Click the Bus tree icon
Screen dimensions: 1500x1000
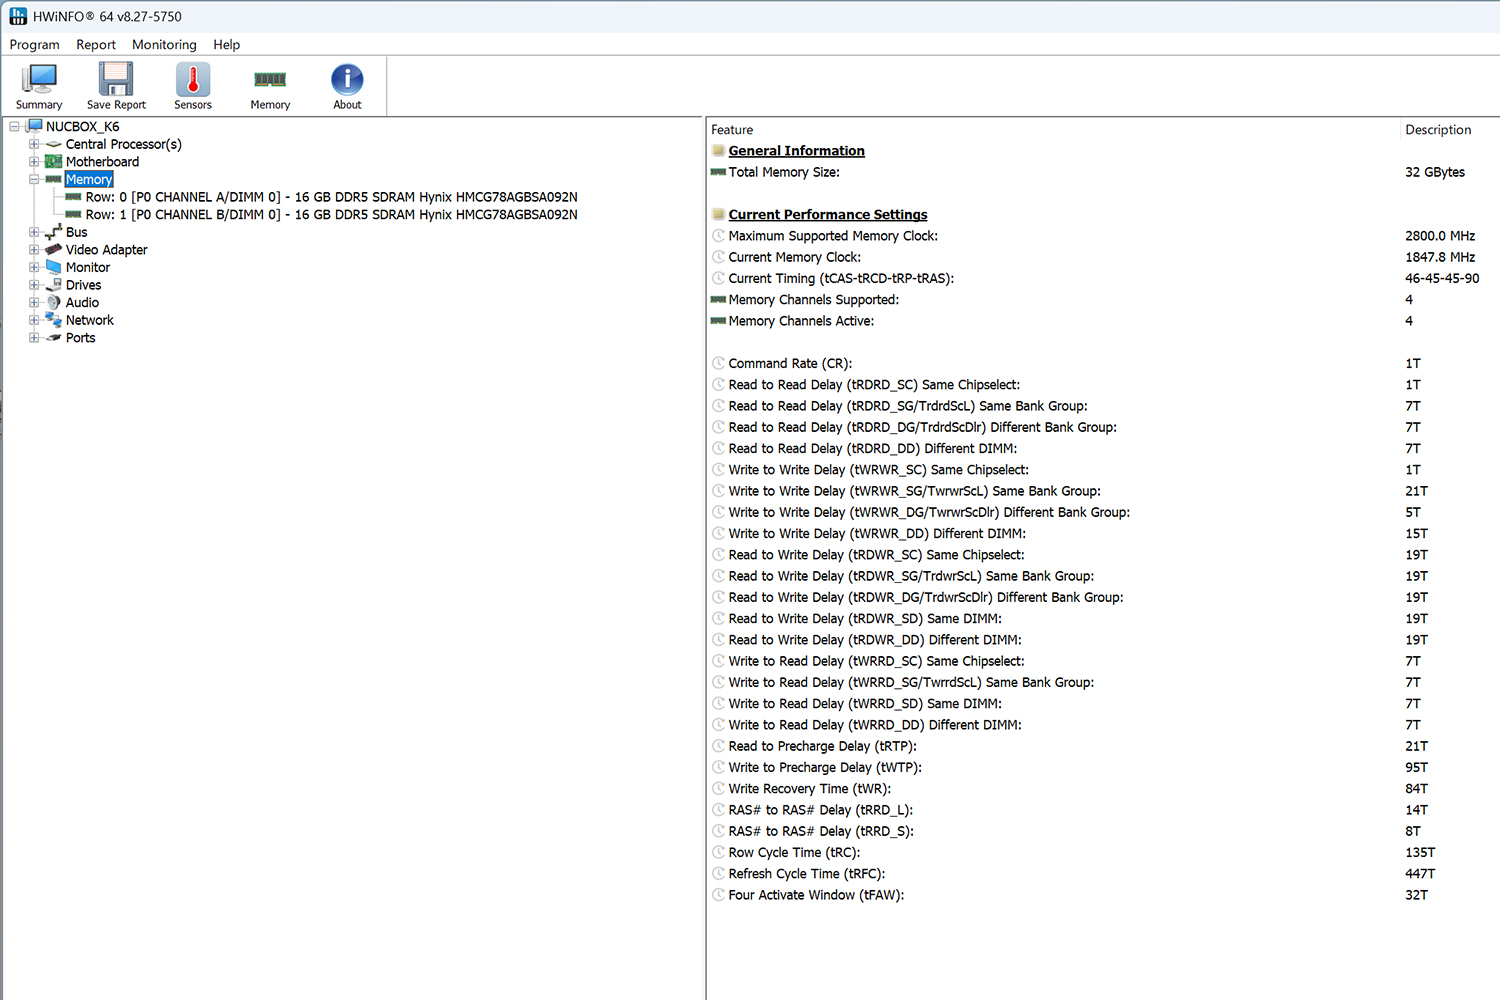(54, 232)
